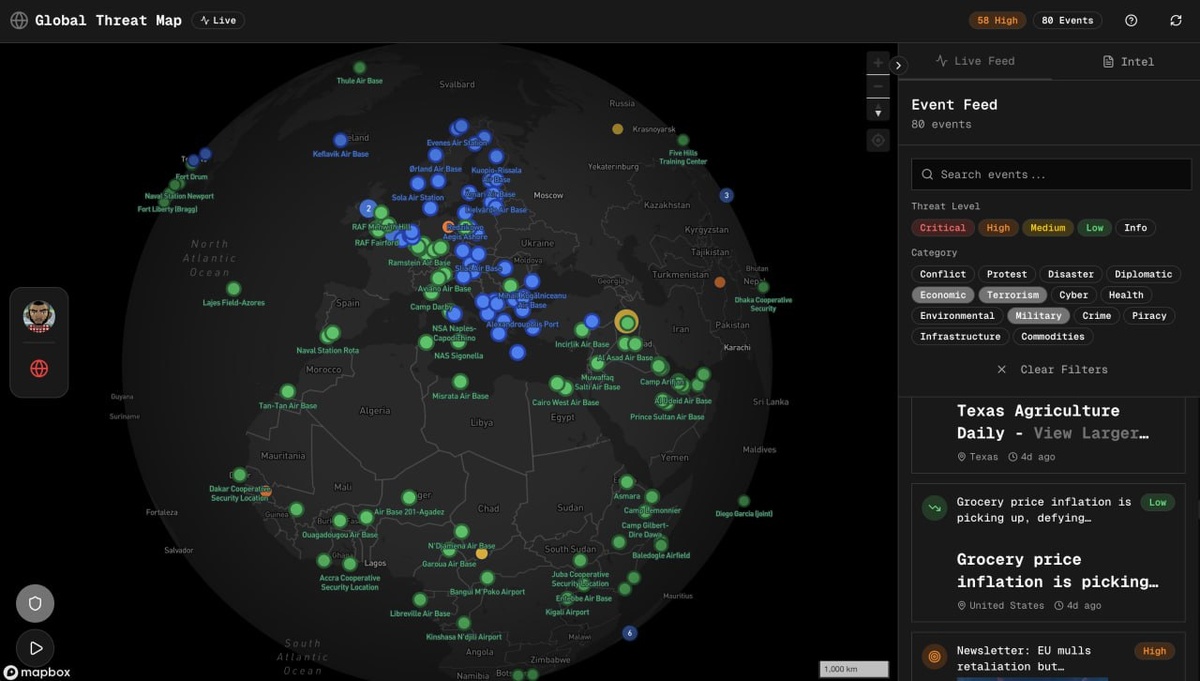Viewport: 1200px width, 681px height.
Task: Enable the Conflict category filter
Action: click(x=943, y=274)
